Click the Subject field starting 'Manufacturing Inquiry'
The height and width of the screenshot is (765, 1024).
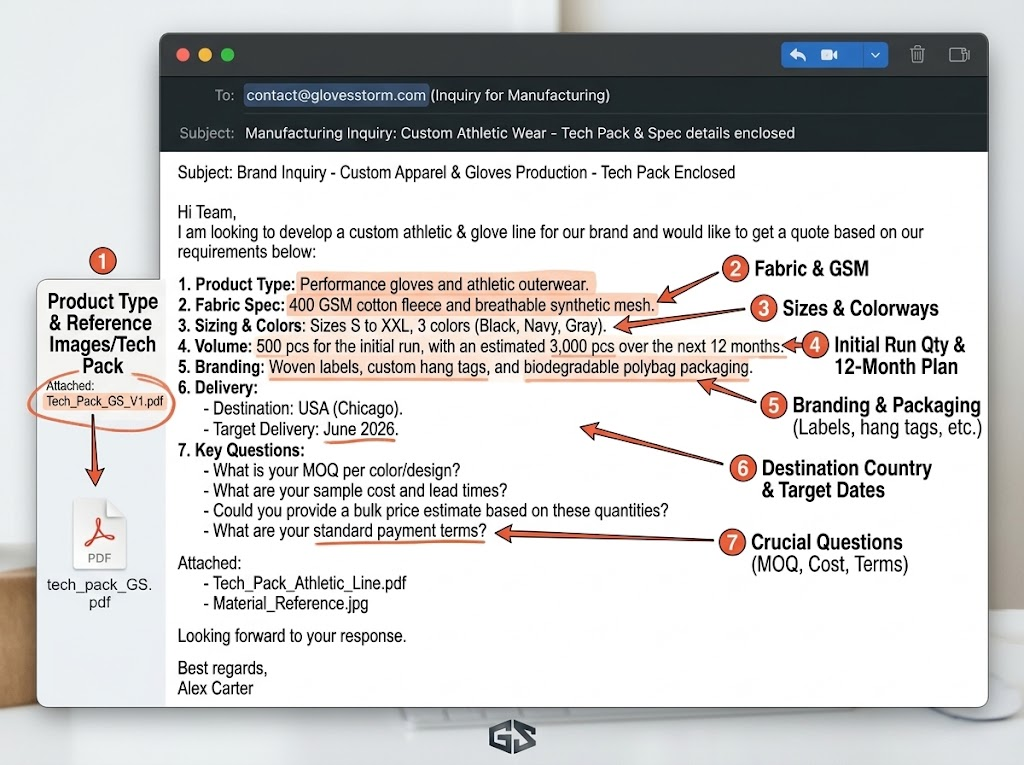520,133
